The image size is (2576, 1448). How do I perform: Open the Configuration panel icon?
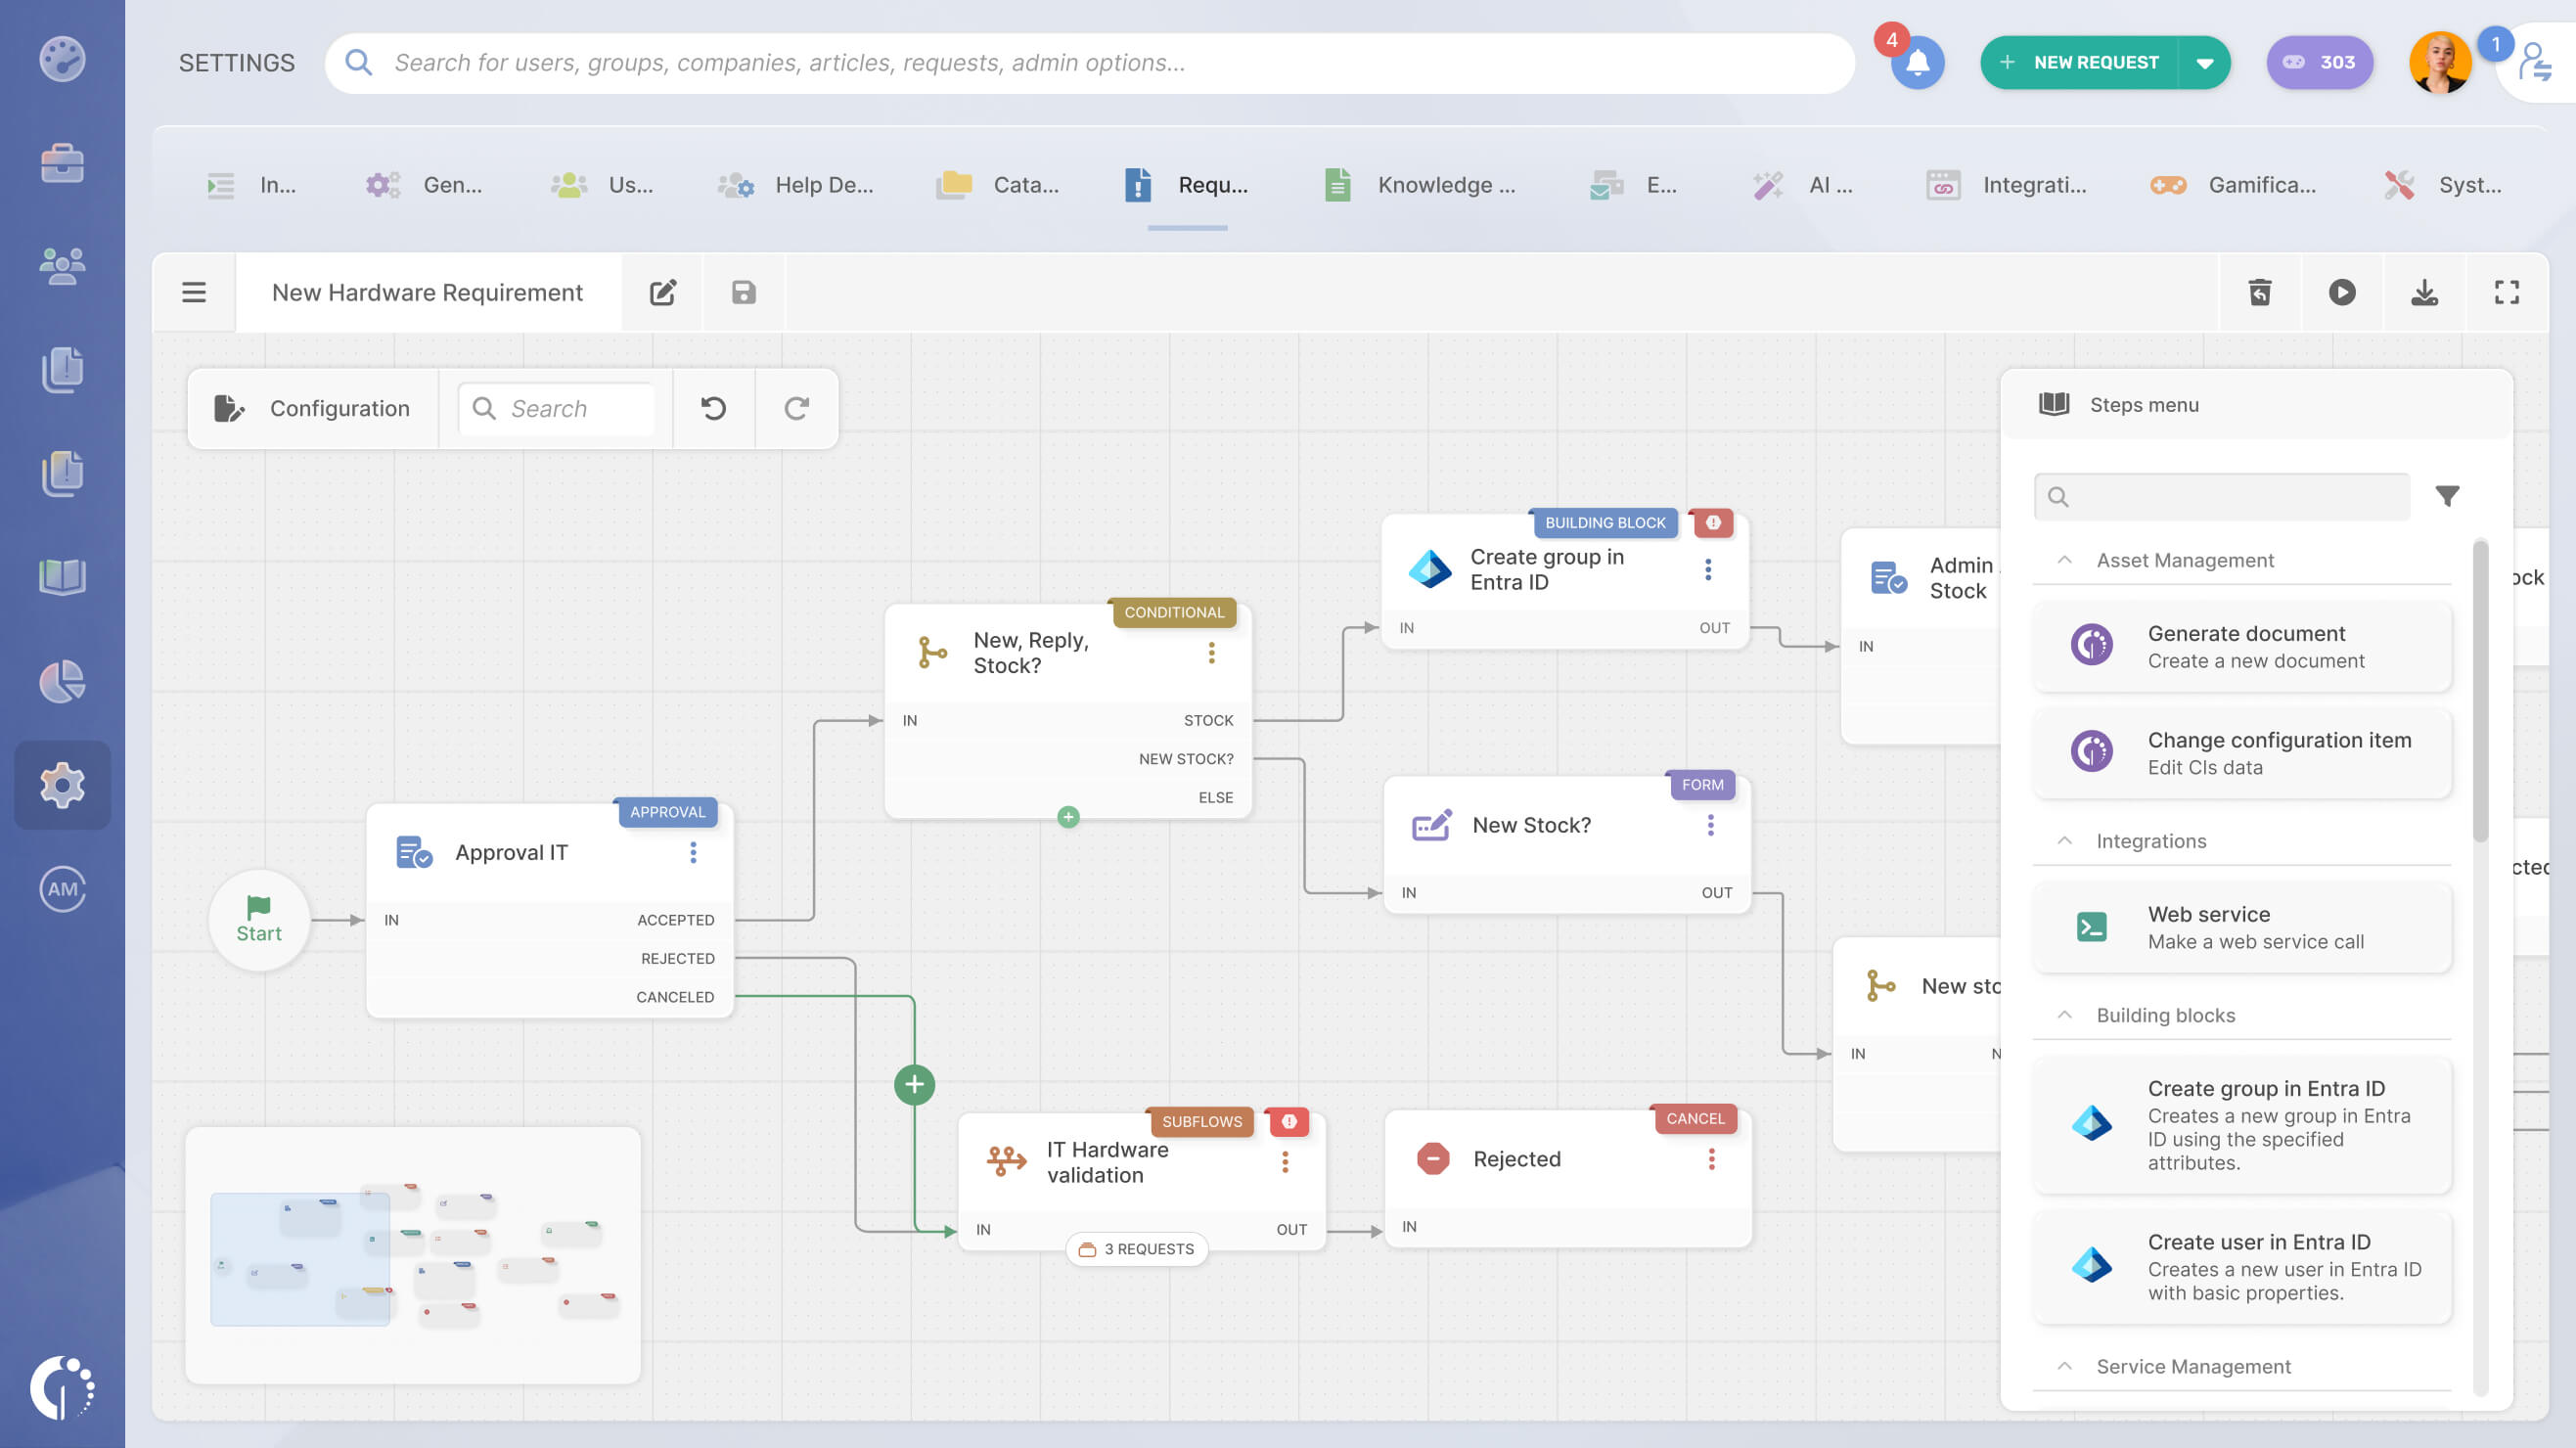pyautogui.click(x=229, y=408)
